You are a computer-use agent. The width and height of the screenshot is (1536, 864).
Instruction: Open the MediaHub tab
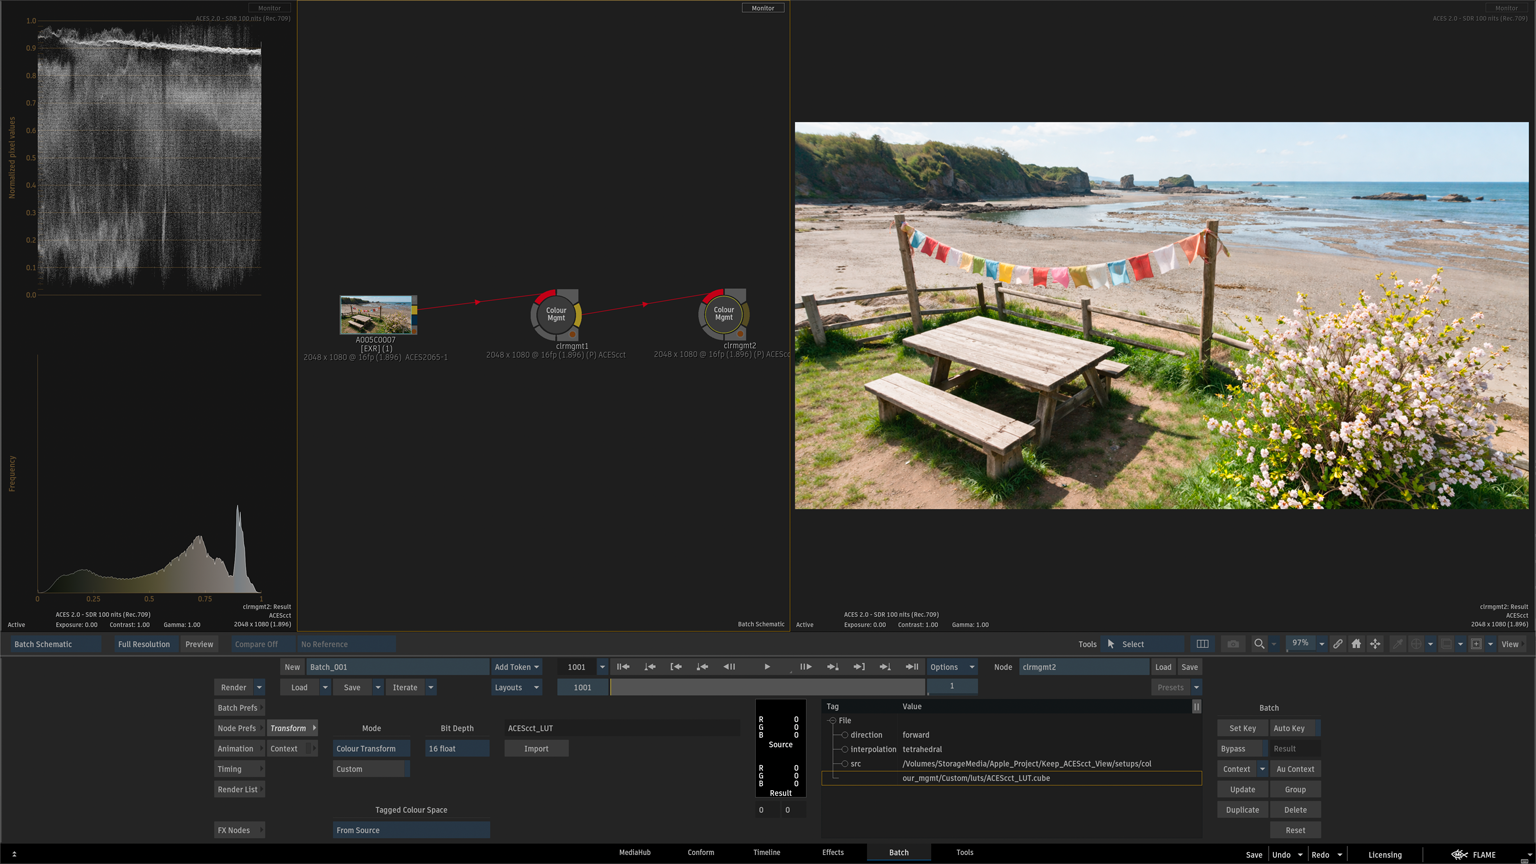point(634,853)
